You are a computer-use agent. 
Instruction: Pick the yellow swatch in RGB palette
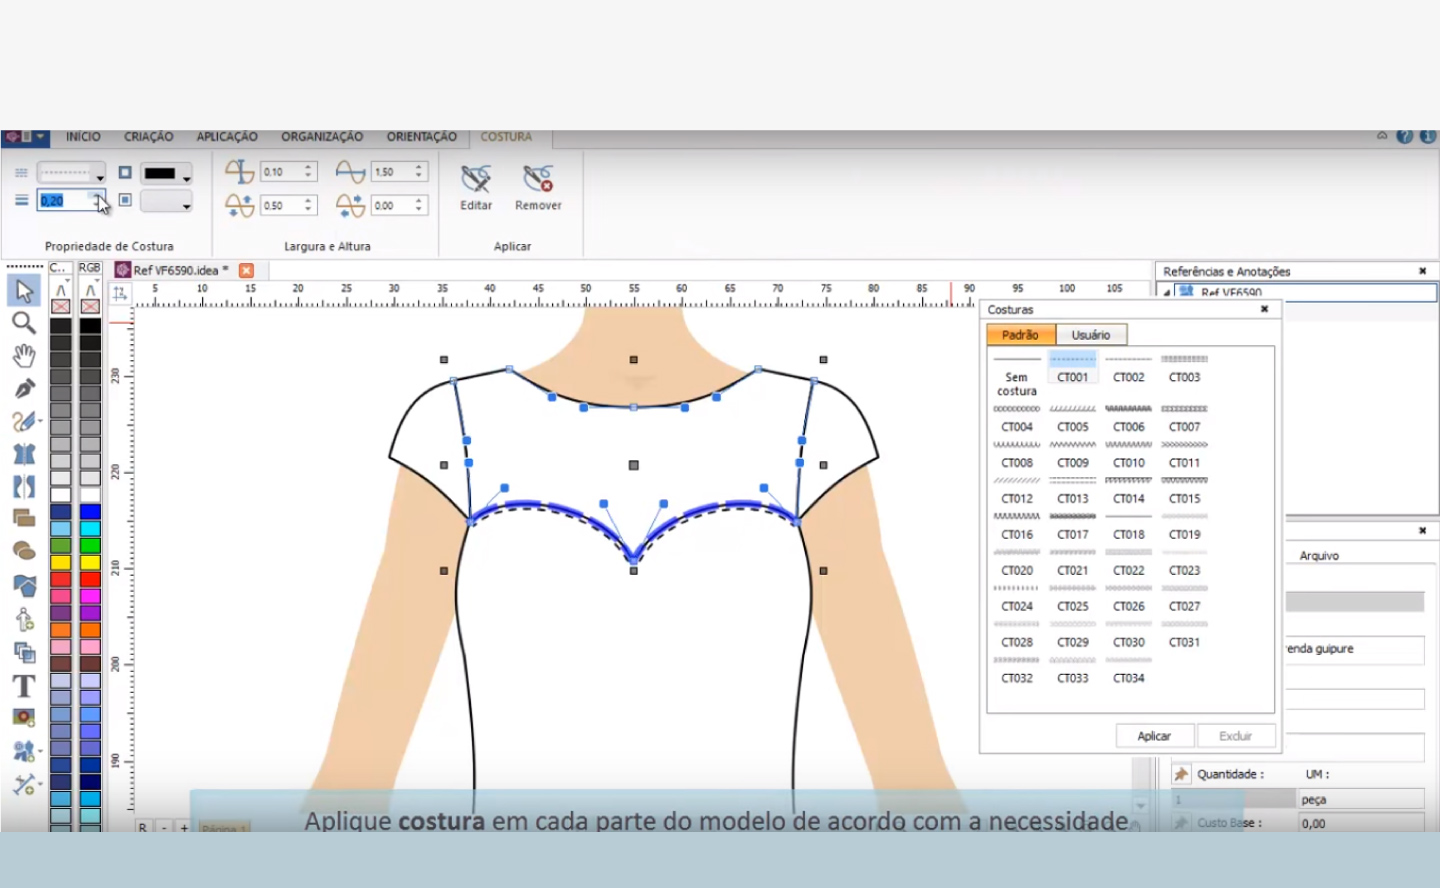(x=90, y=562)
